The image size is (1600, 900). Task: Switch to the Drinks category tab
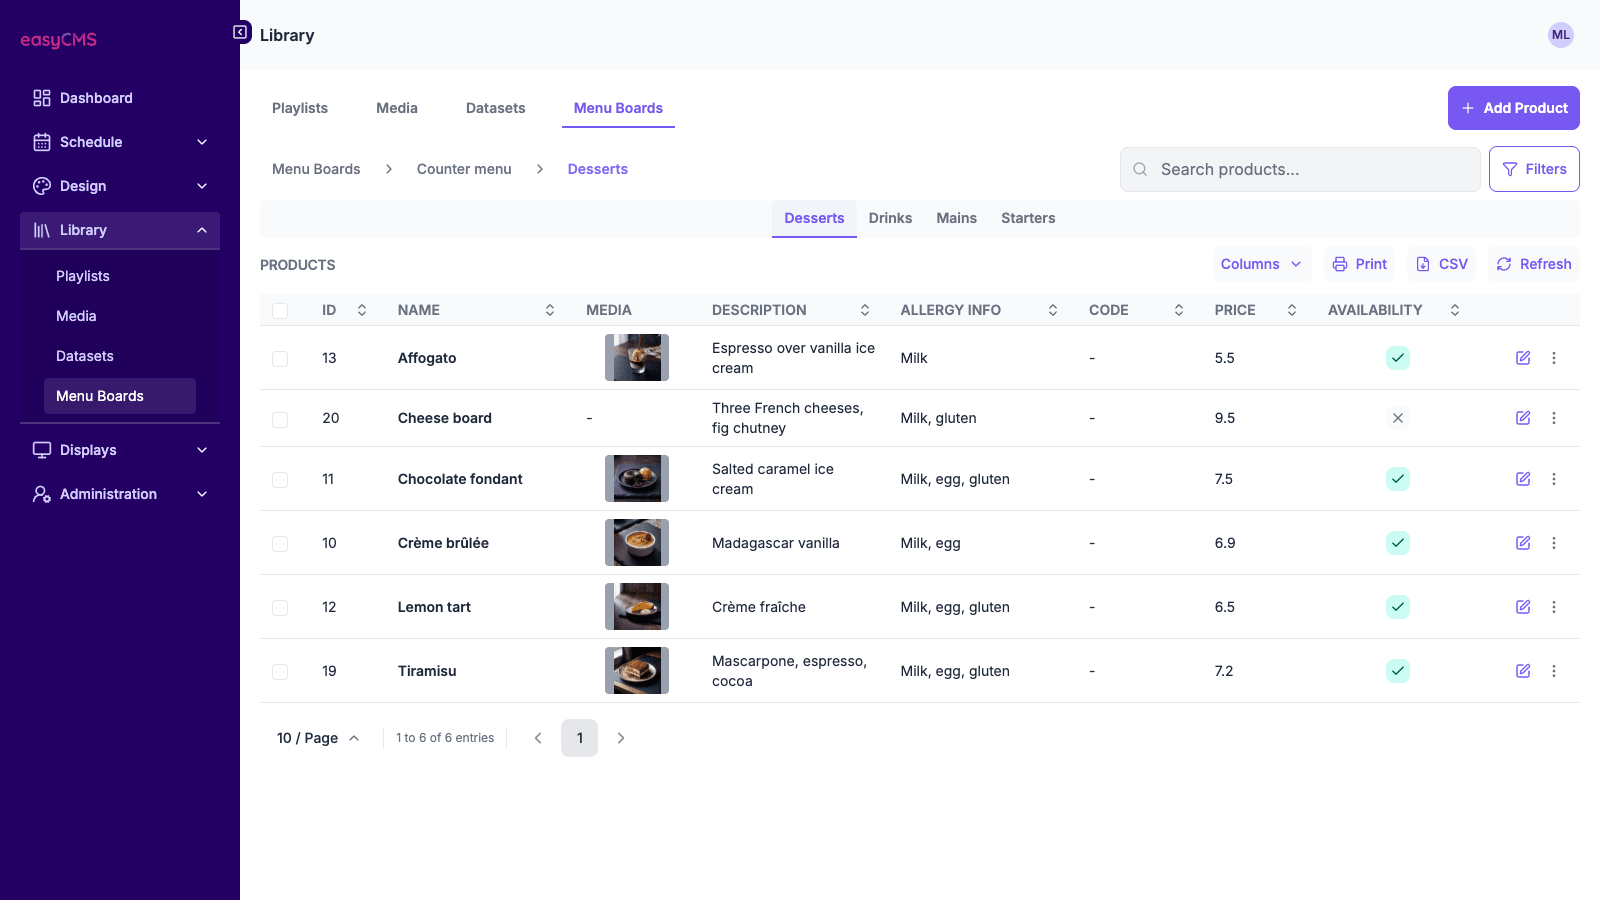(x=890, y=218)
